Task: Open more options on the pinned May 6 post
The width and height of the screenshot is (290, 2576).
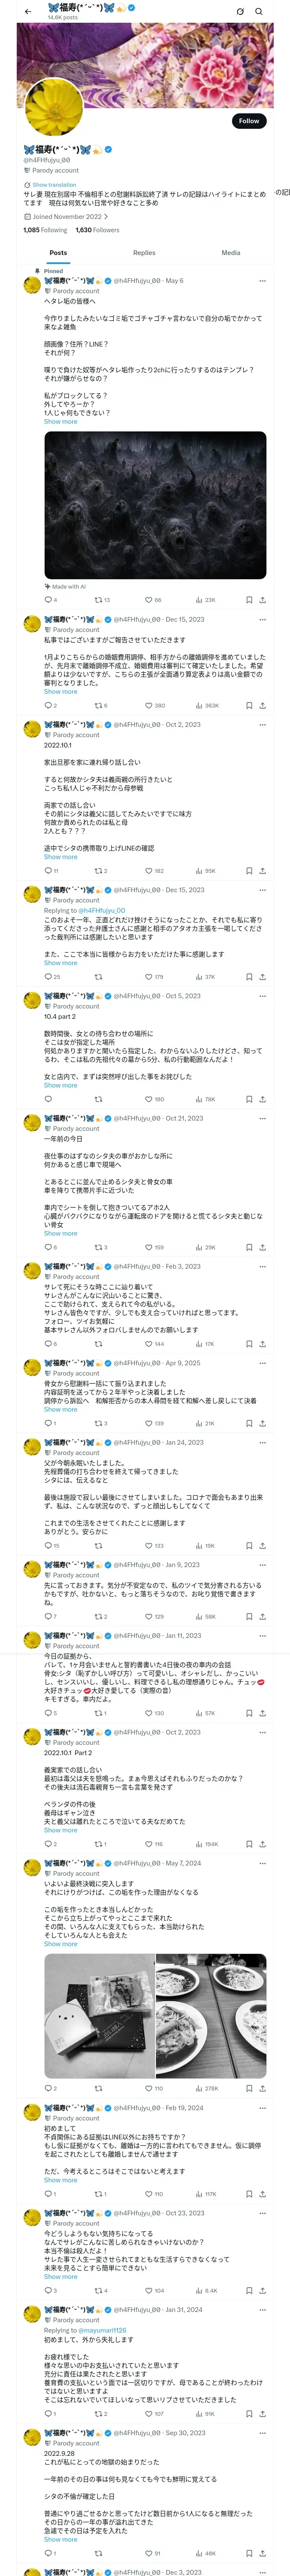Action: [262, 281]
